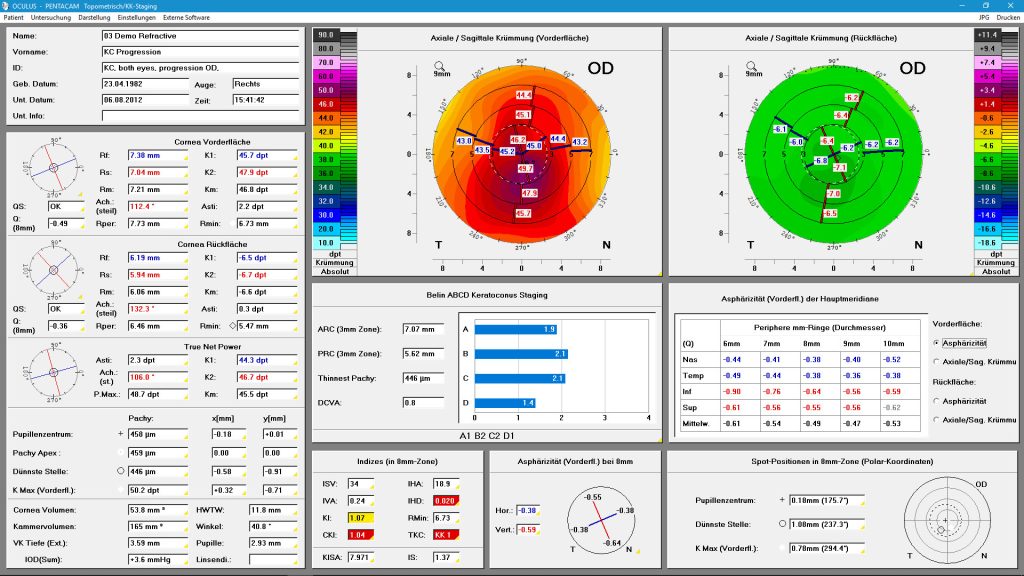Open the Patient menu
1024x576 pixels.
13,18
